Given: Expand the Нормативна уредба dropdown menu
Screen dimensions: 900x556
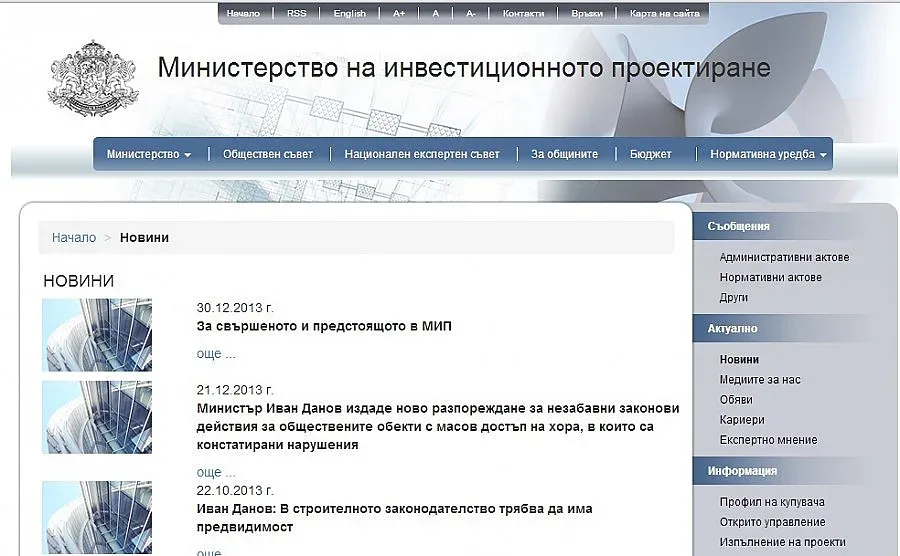Looking at the screenshot, I should [x=768, y=155].
